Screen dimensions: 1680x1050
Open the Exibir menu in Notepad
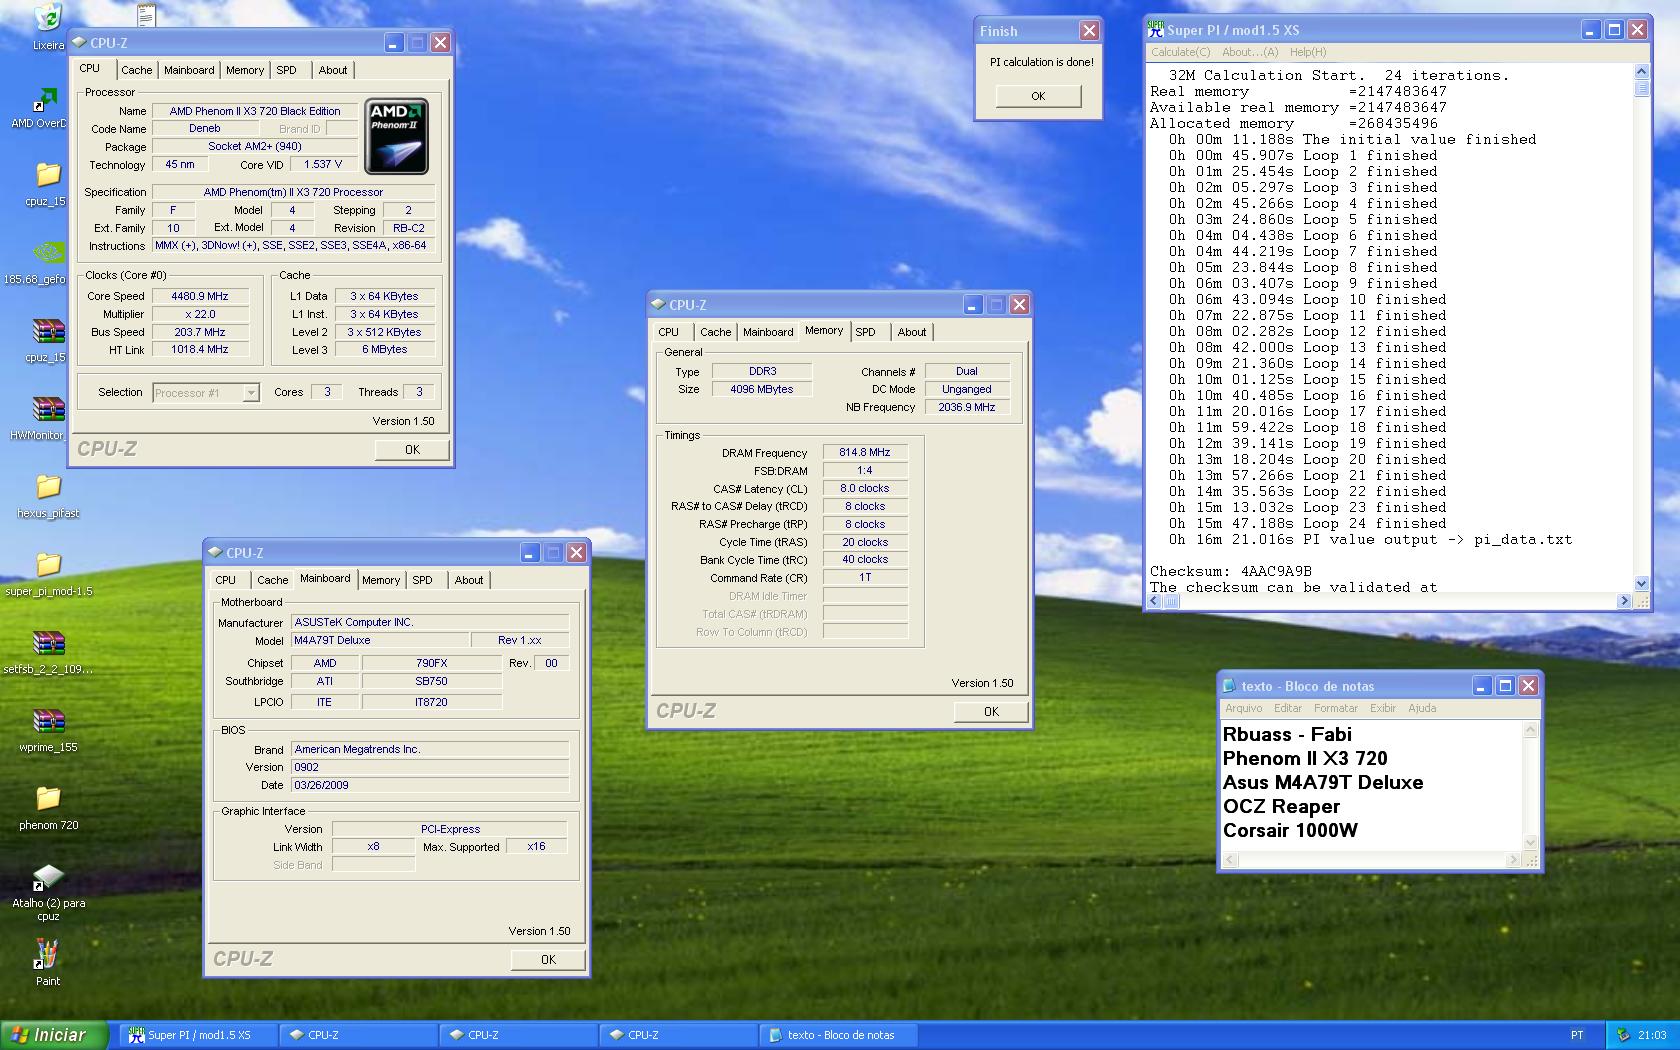pyautogui.click(x=1383, y=708)
